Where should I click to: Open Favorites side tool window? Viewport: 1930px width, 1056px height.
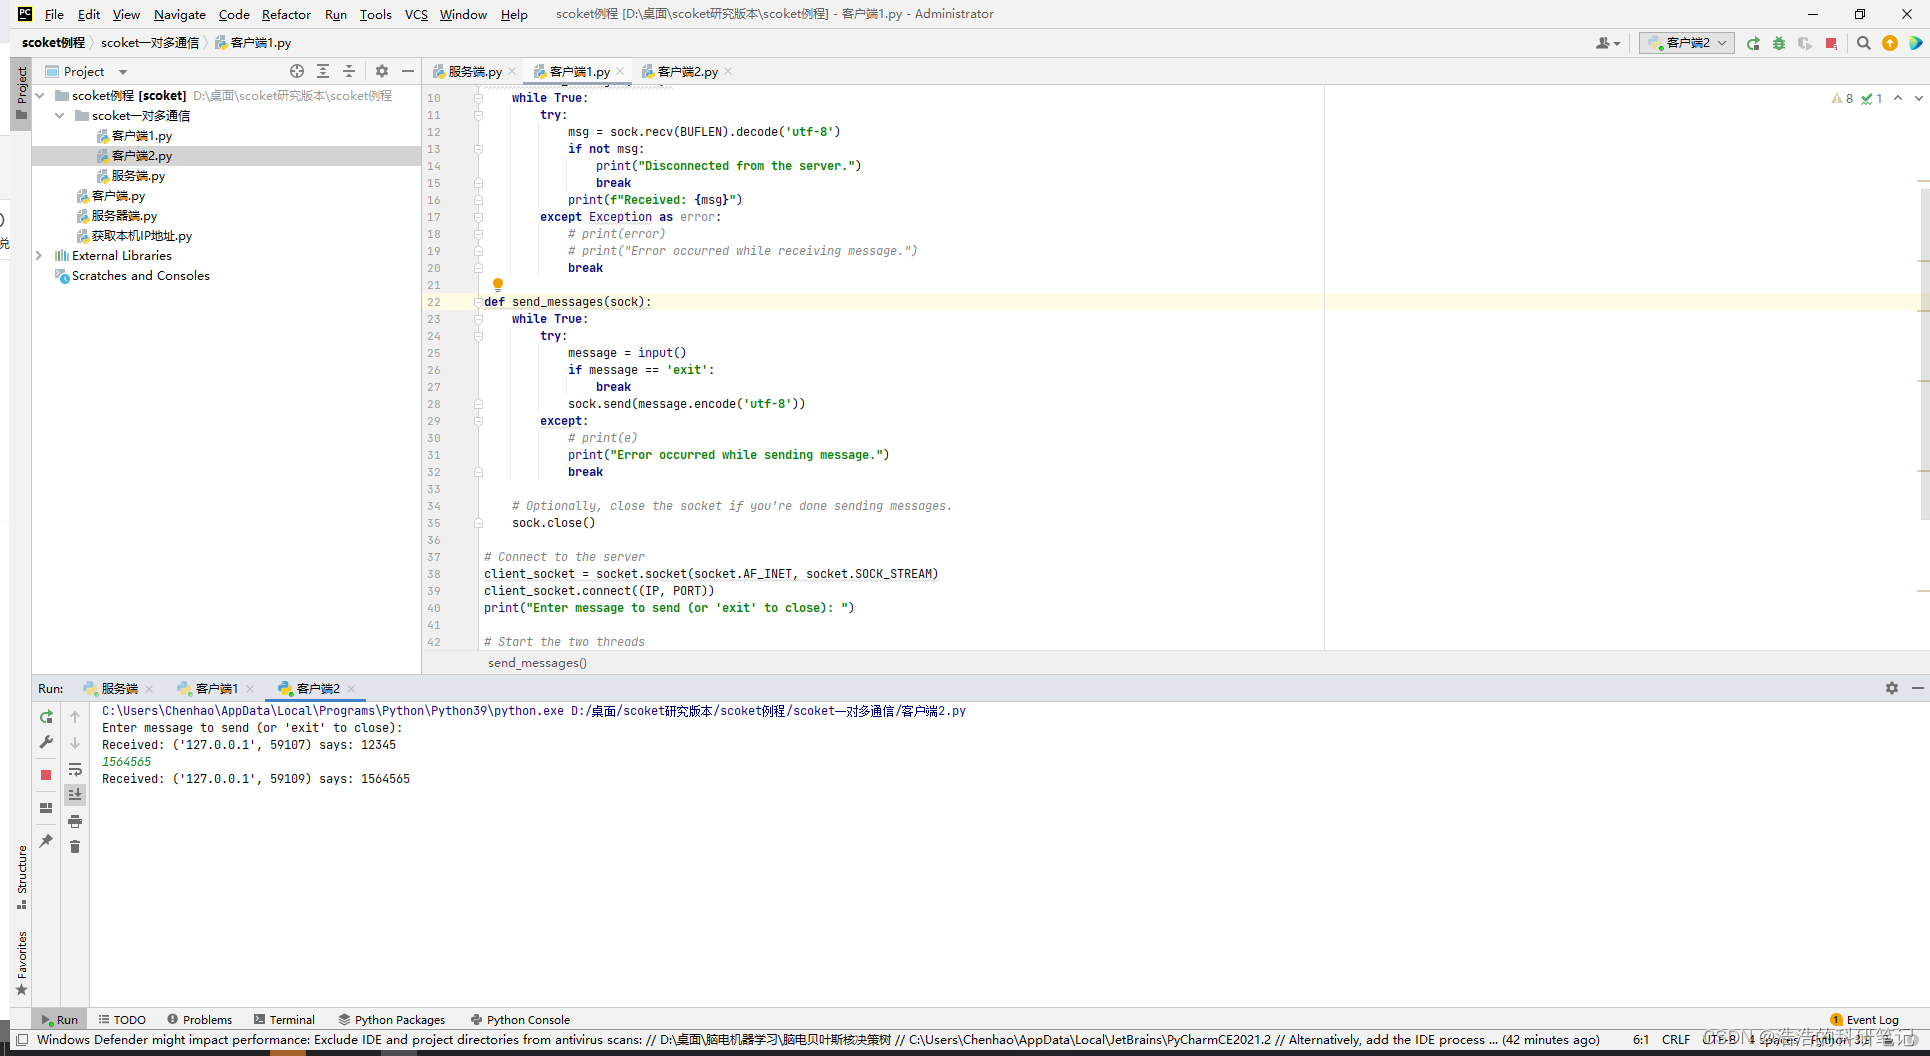22,963
